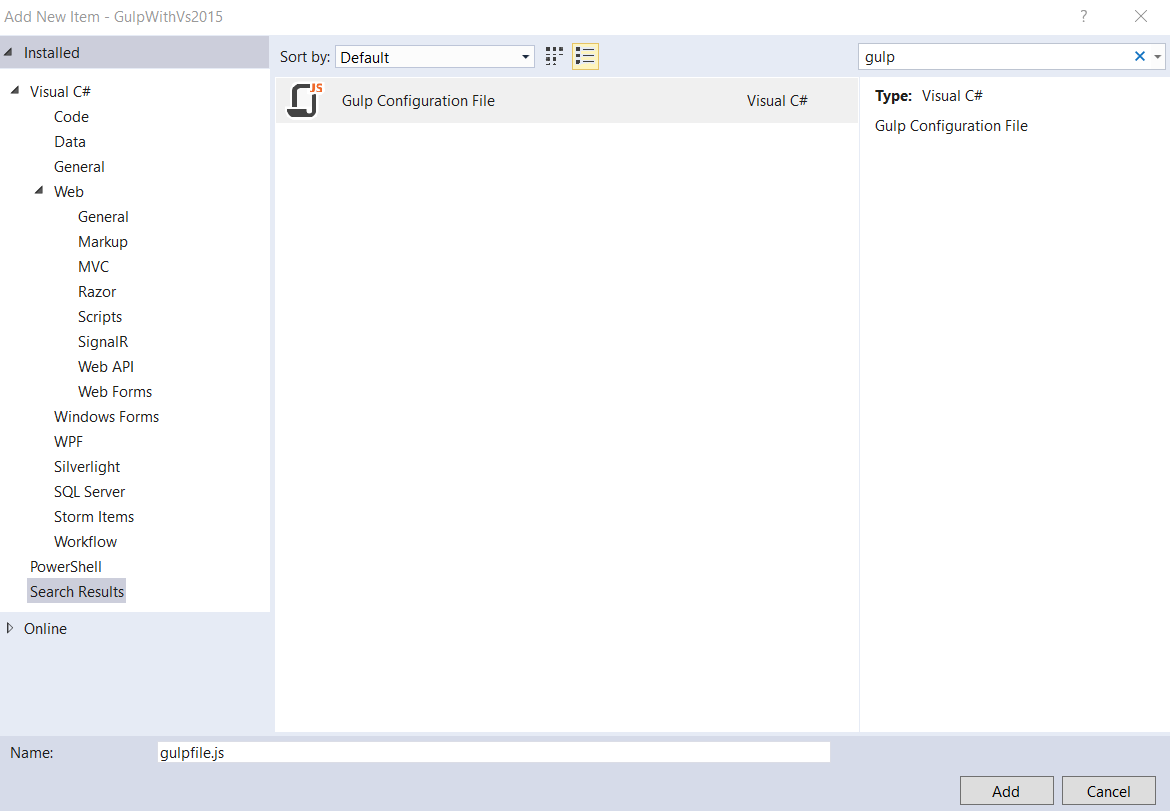Open the Sort by dropdown arrow
This screenshot has width=1170, height=811.
coord(525,57)
